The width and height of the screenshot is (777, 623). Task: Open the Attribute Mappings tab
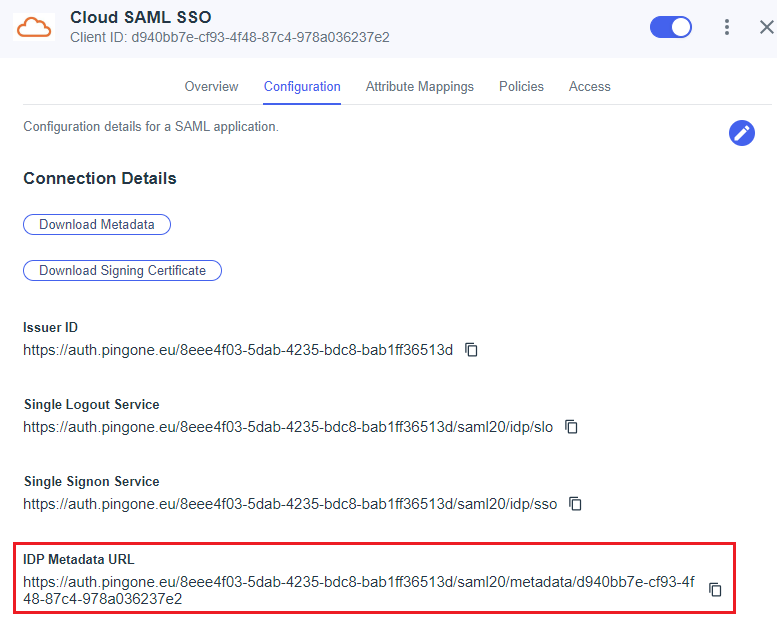coord(419,87)
